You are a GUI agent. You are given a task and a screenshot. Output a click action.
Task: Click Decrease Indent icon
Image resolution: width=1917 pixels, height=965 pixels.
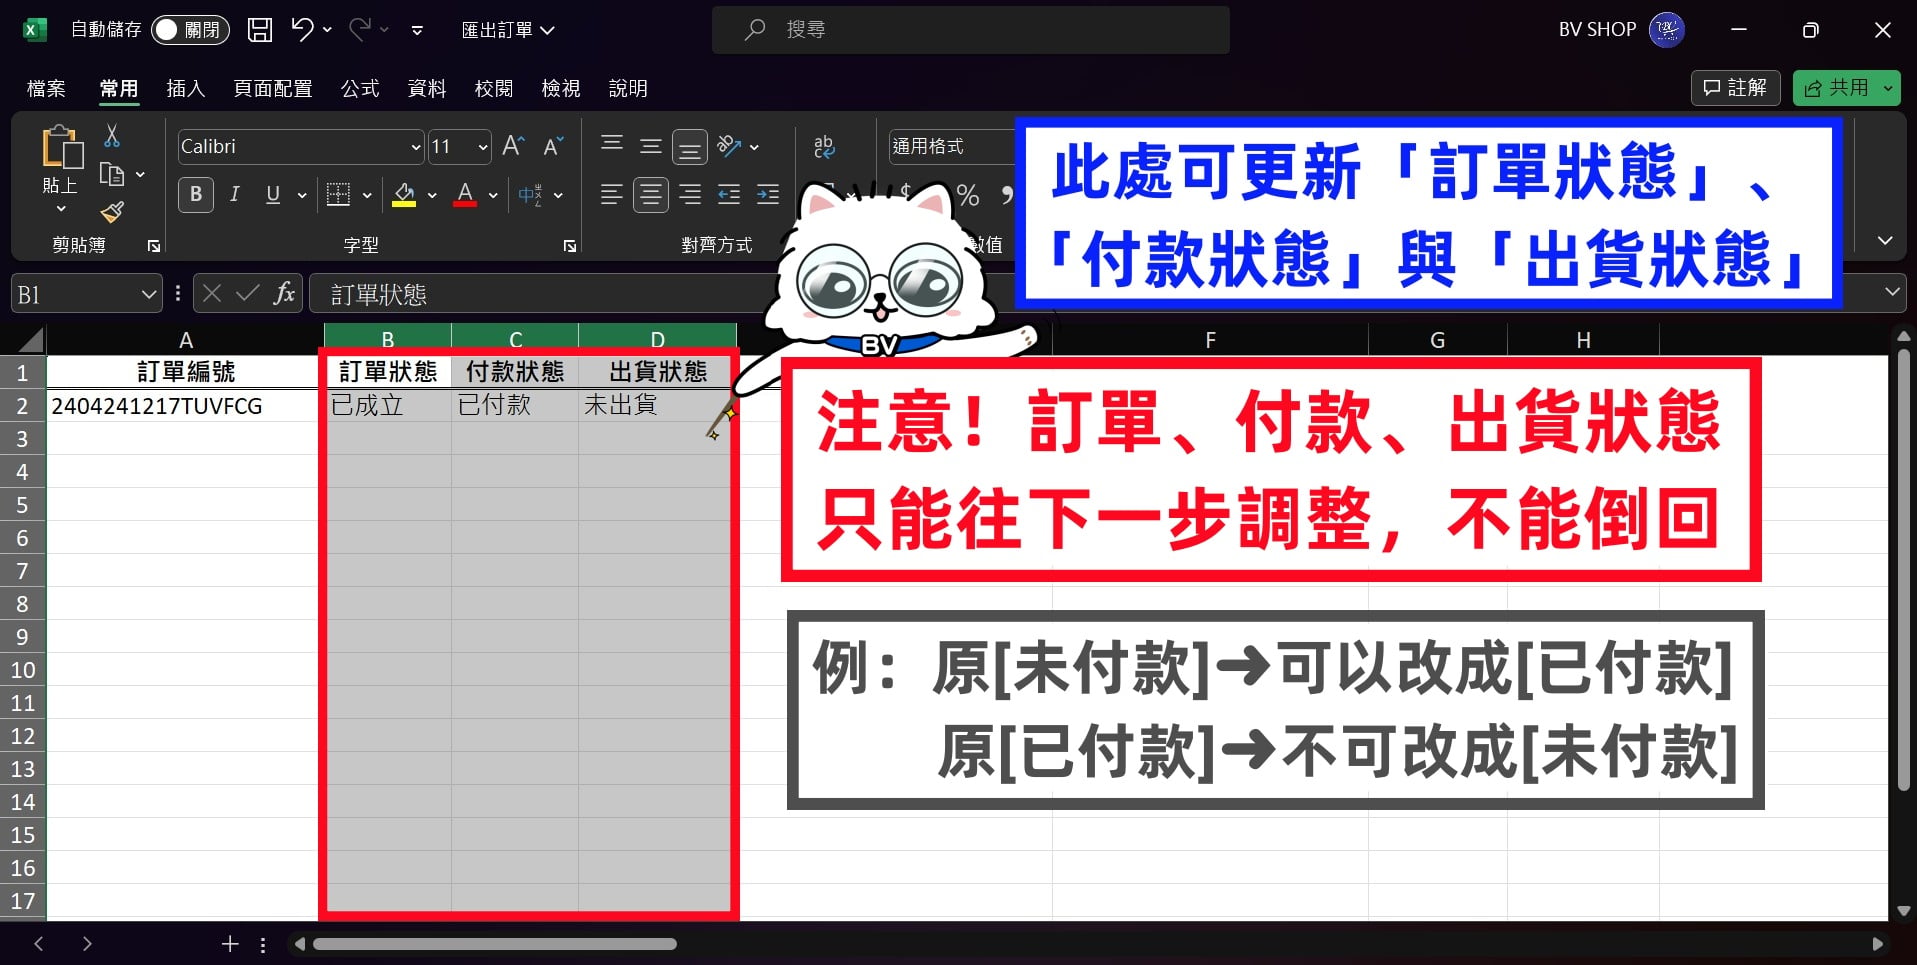pos(729,194)
